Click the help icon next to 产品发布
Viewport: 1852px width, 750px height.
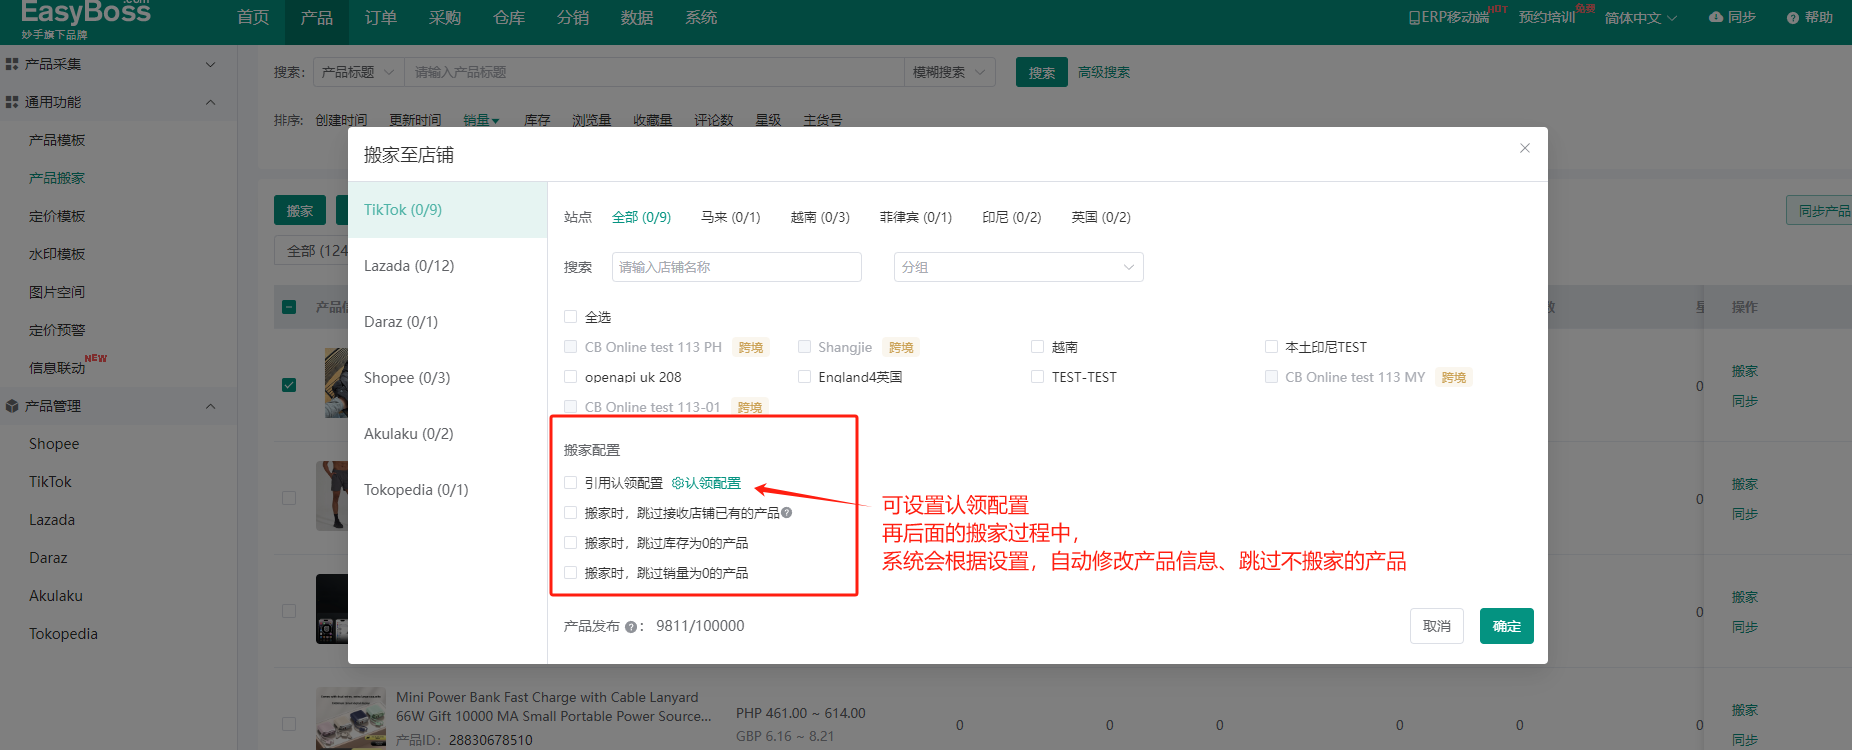[x=631, y=627]
